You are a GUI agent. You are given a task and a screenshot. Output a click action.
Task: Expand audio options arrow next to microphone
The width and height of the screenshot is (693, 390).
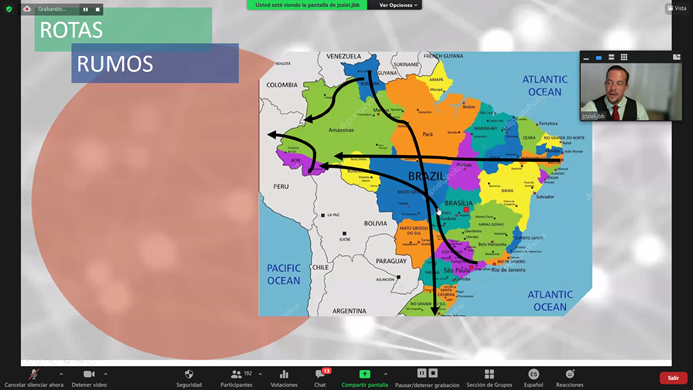click(x=61, y=374)
